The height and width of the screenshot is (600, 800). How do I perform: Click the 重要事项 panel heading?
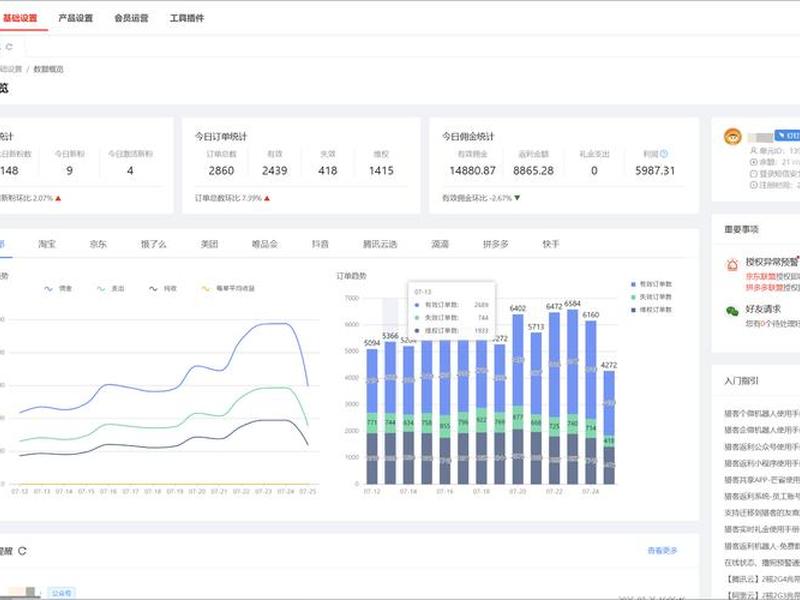coord(741,229)
